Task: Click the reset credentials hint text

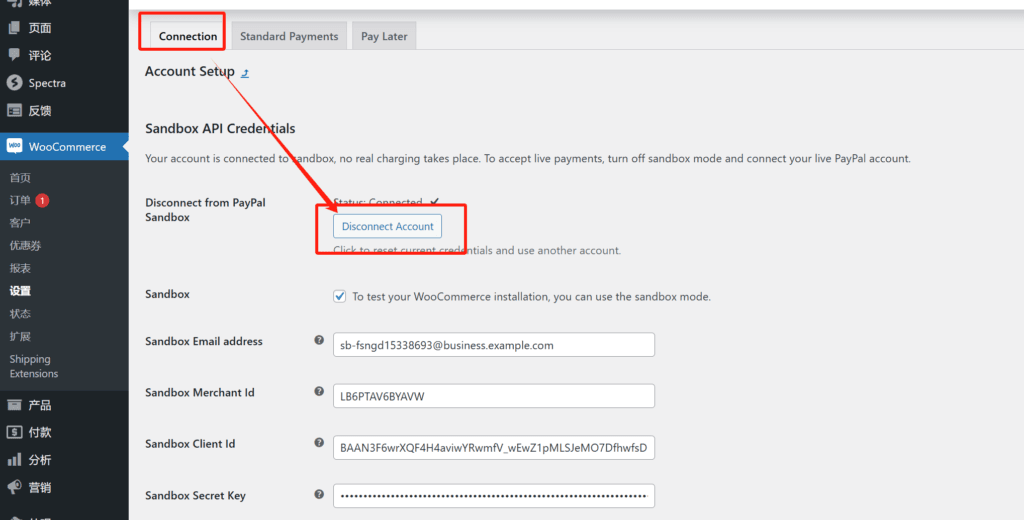Action: (477, 250)
